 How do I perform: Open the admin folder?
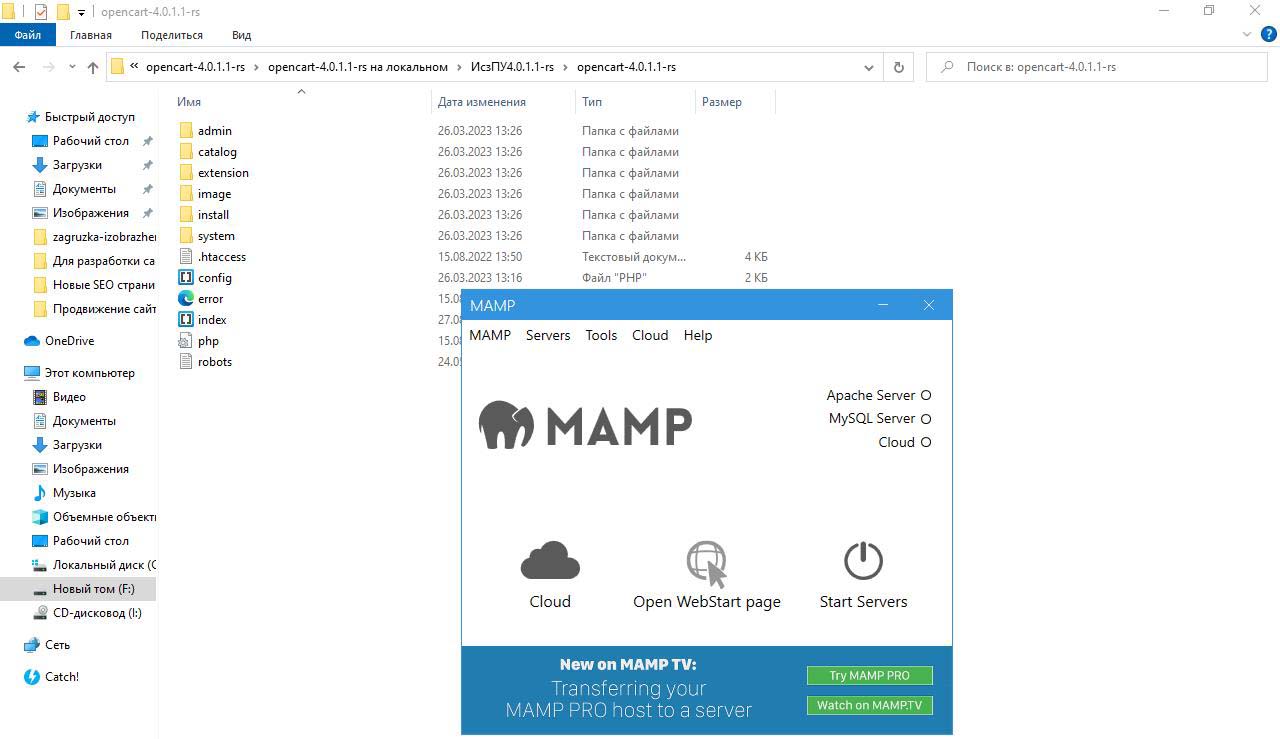pyautogui.click(x=214, y=131)
